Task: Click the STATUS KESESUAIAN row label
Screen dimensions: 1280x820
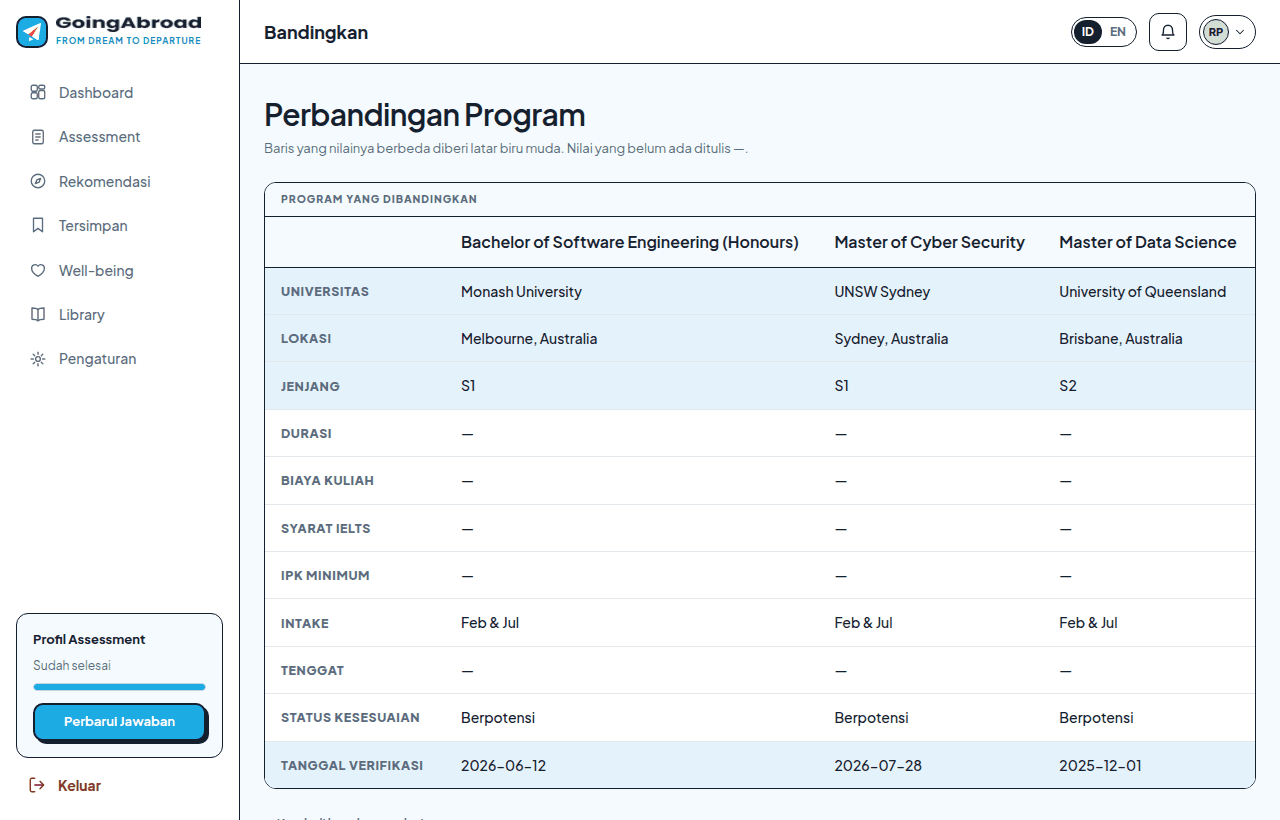Action: [x=350, y=718]
